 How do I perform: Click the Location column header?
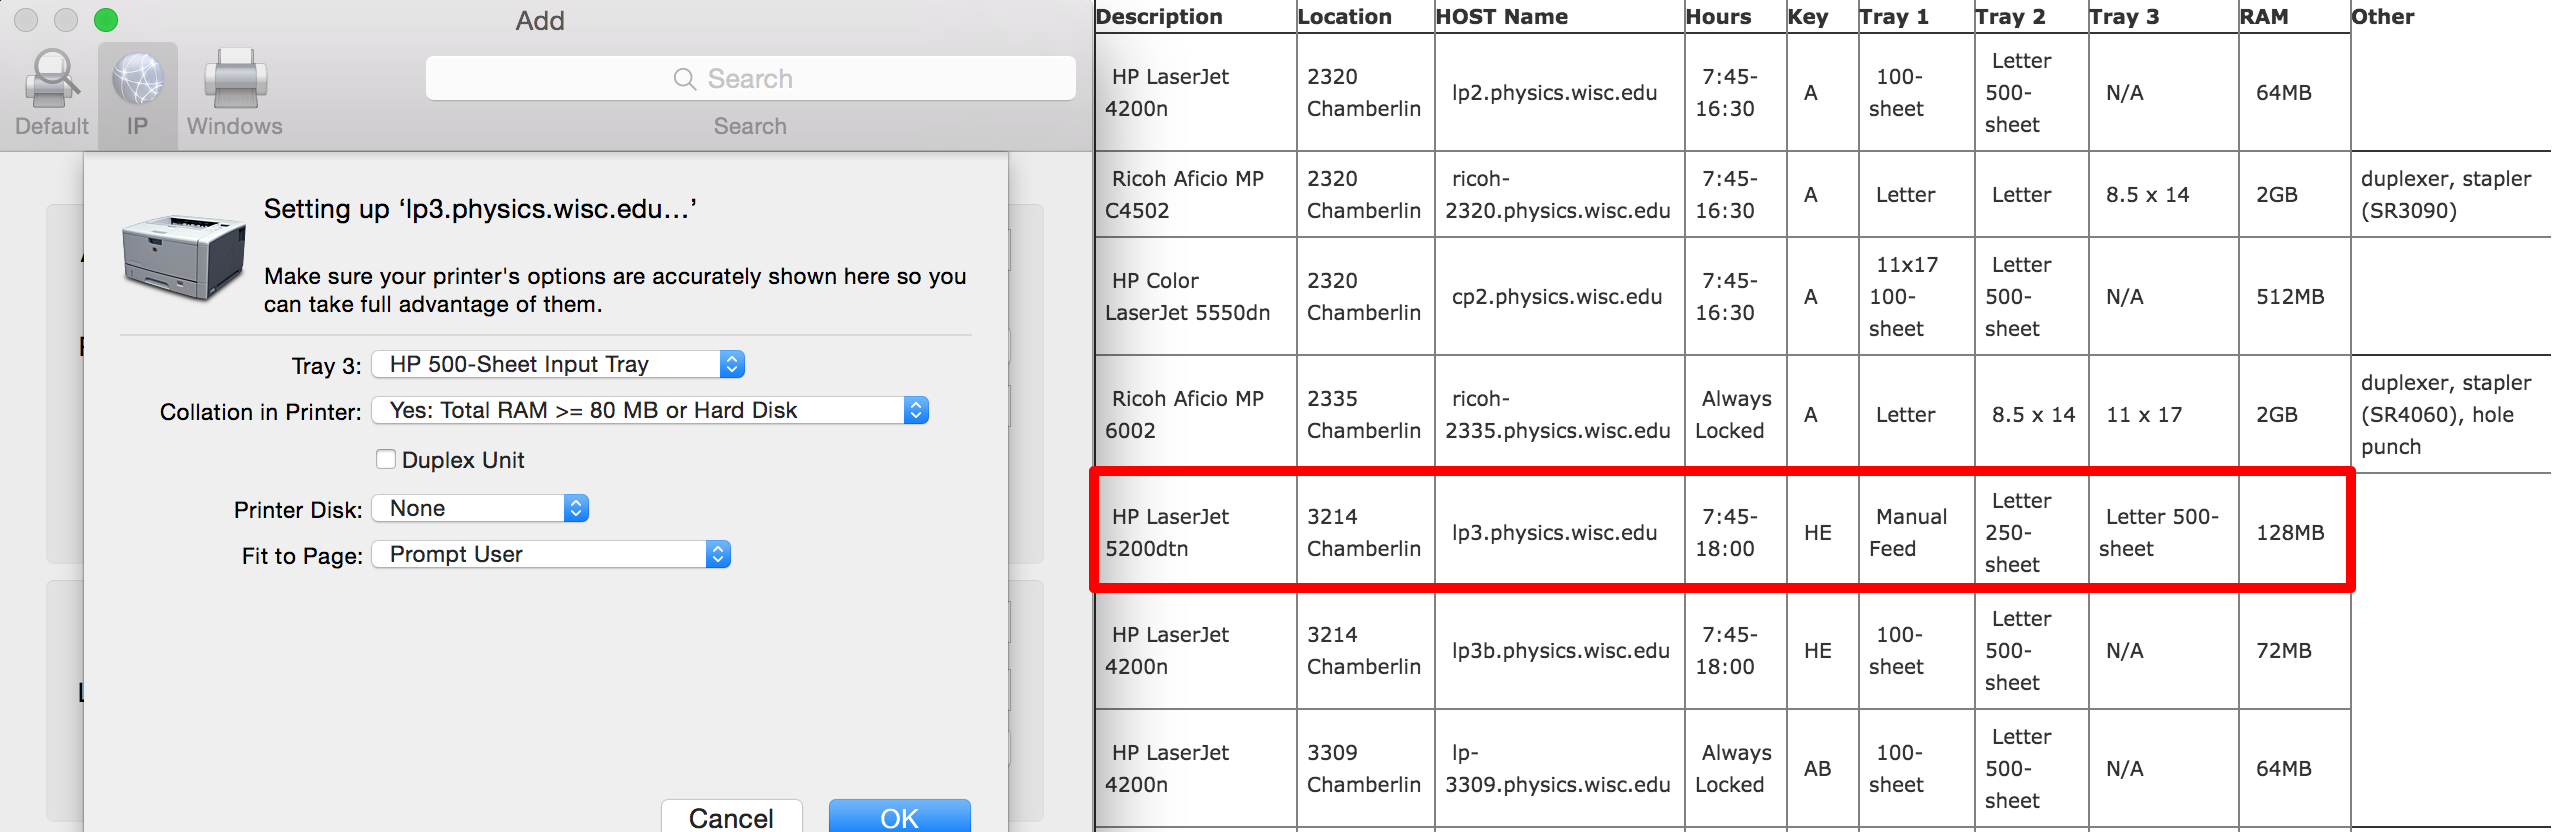pos(1344,16)
